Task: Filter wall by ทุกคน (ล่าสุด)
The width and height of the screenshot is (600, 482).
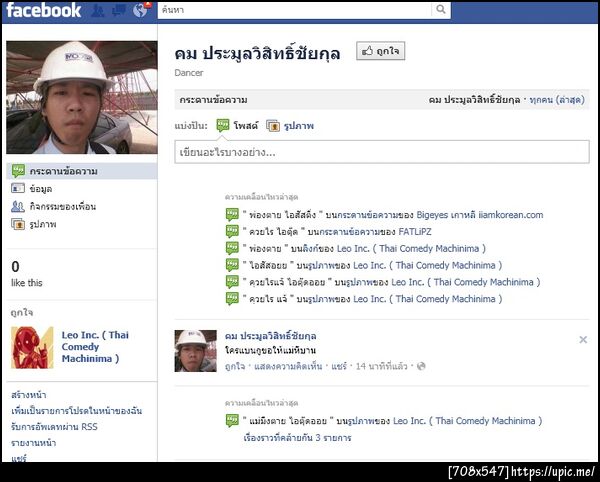Action: click(x=557, y=100)
